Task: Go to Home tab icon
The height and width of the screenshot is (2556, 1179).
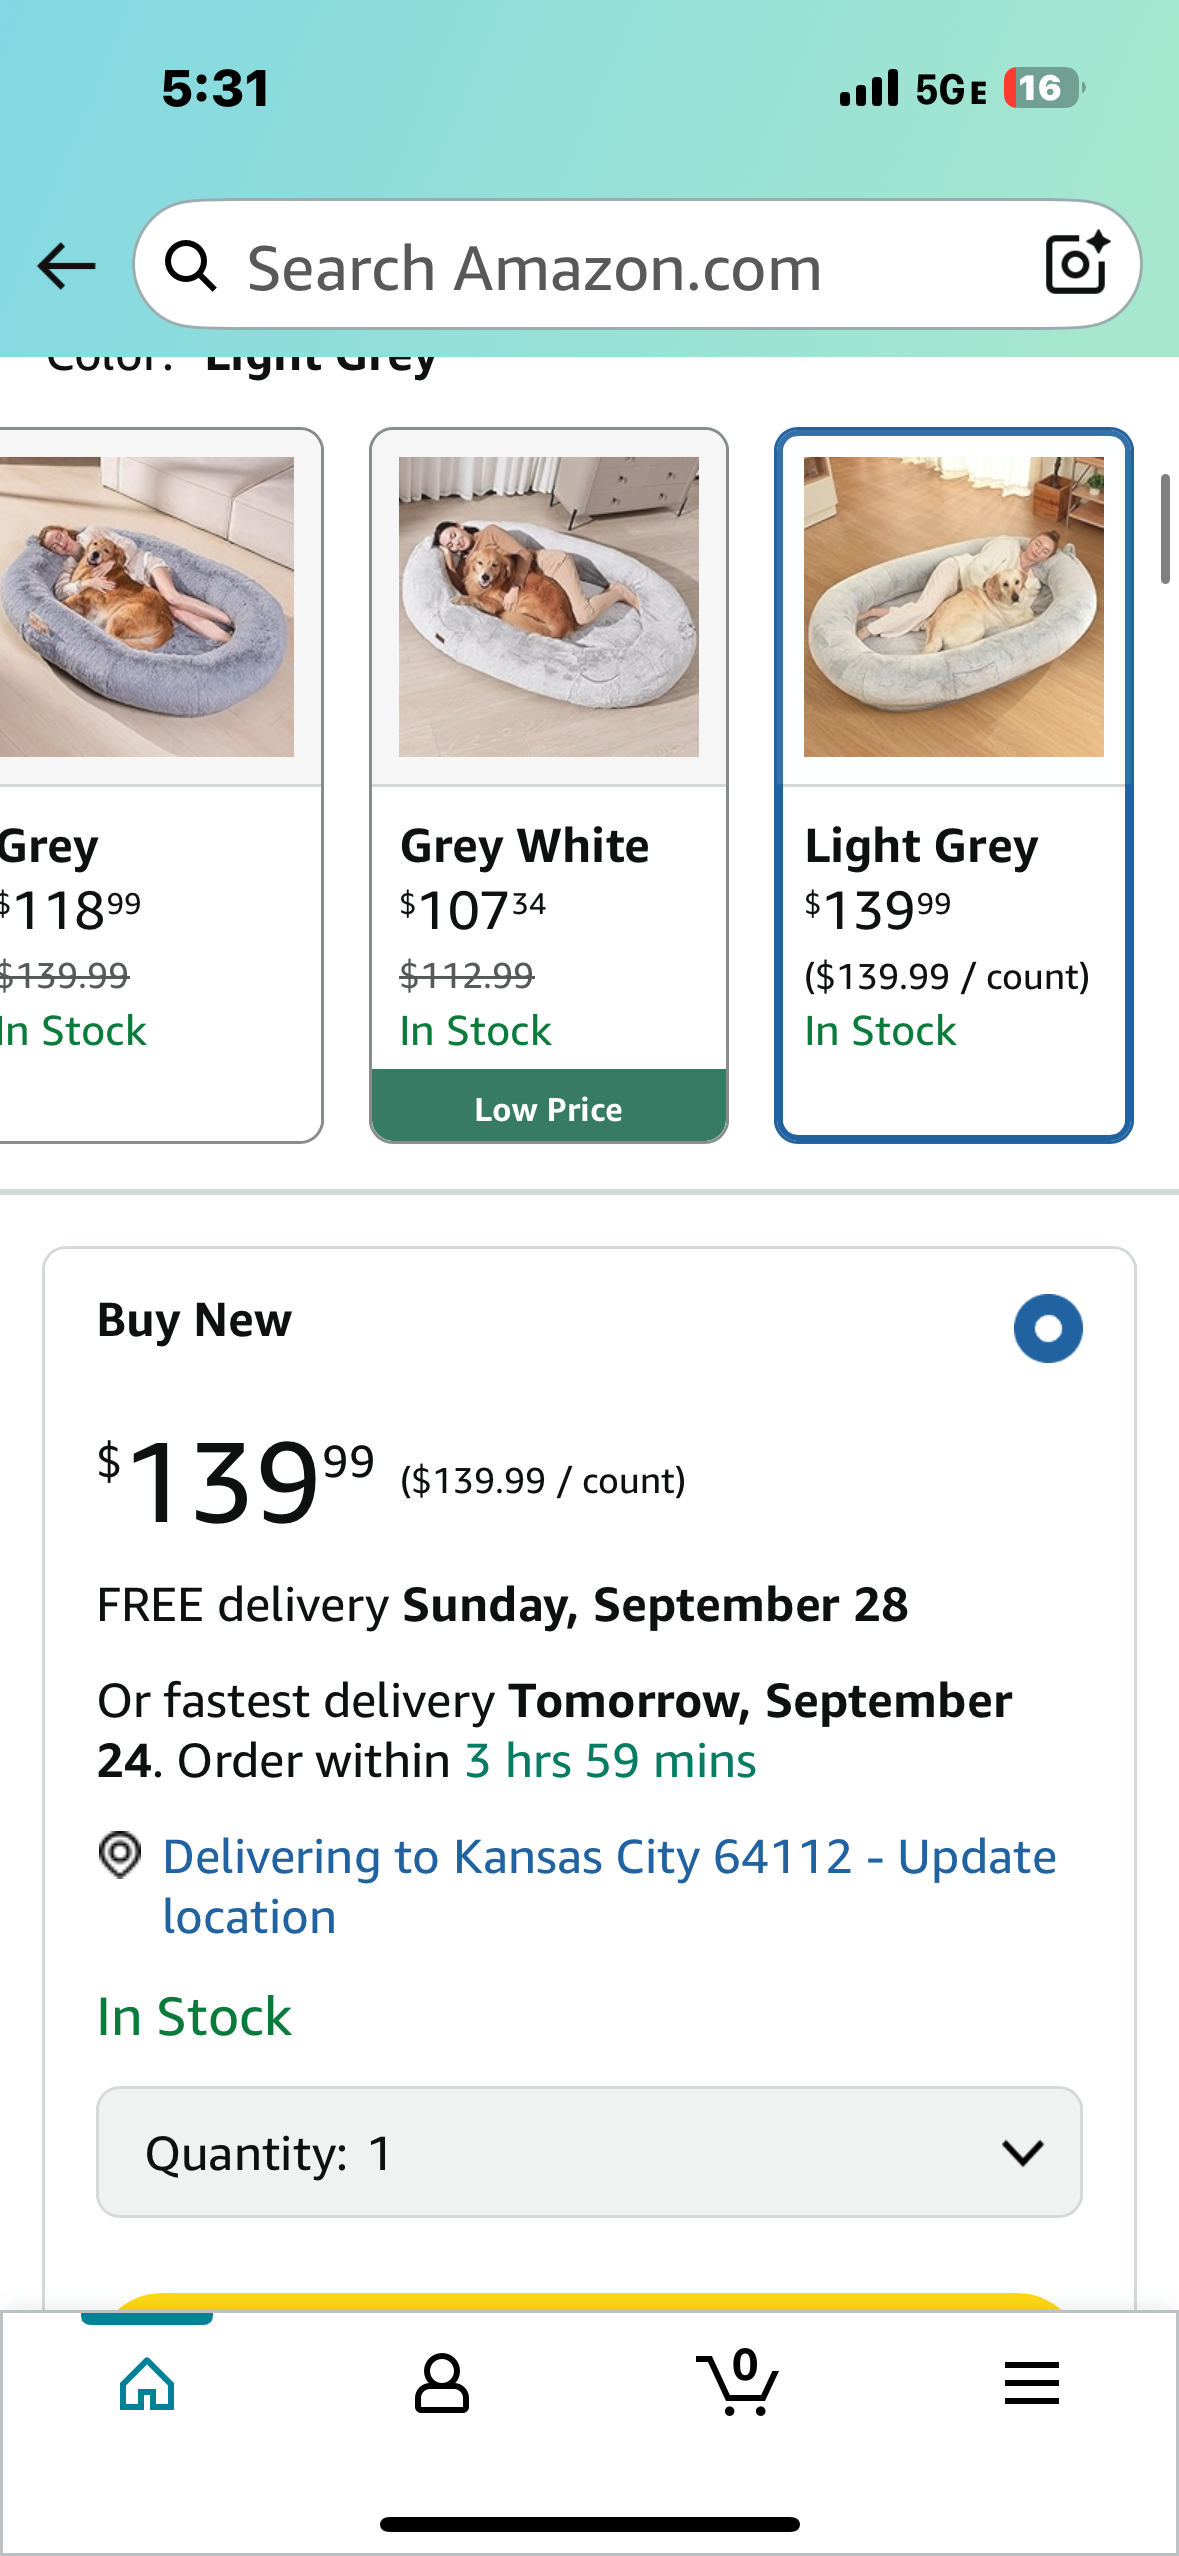Action: (147, 2384)
